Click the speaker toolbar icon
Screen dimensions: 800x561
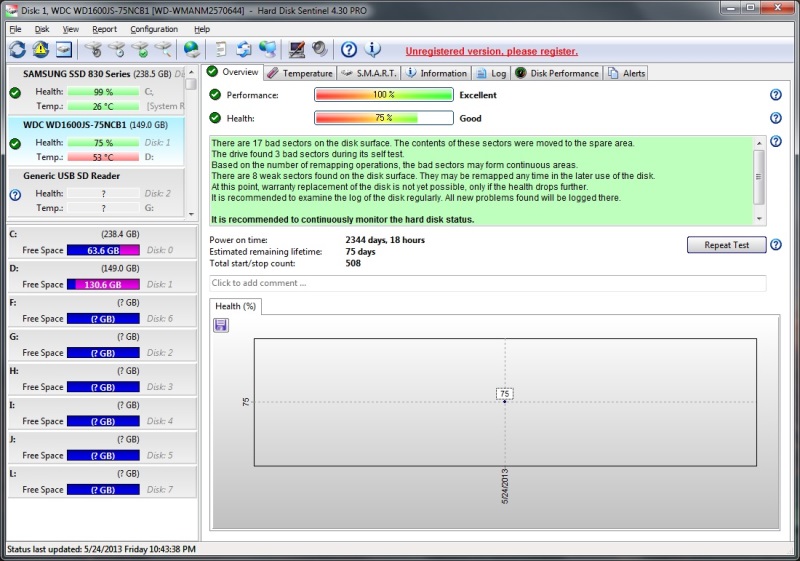click(x=319, y=49)
